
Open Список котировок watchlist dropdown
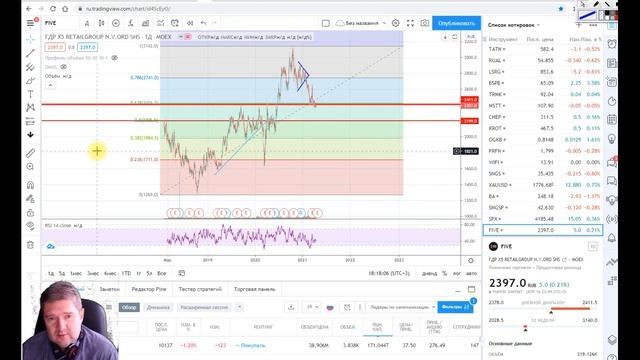click(x=513, y=25)
